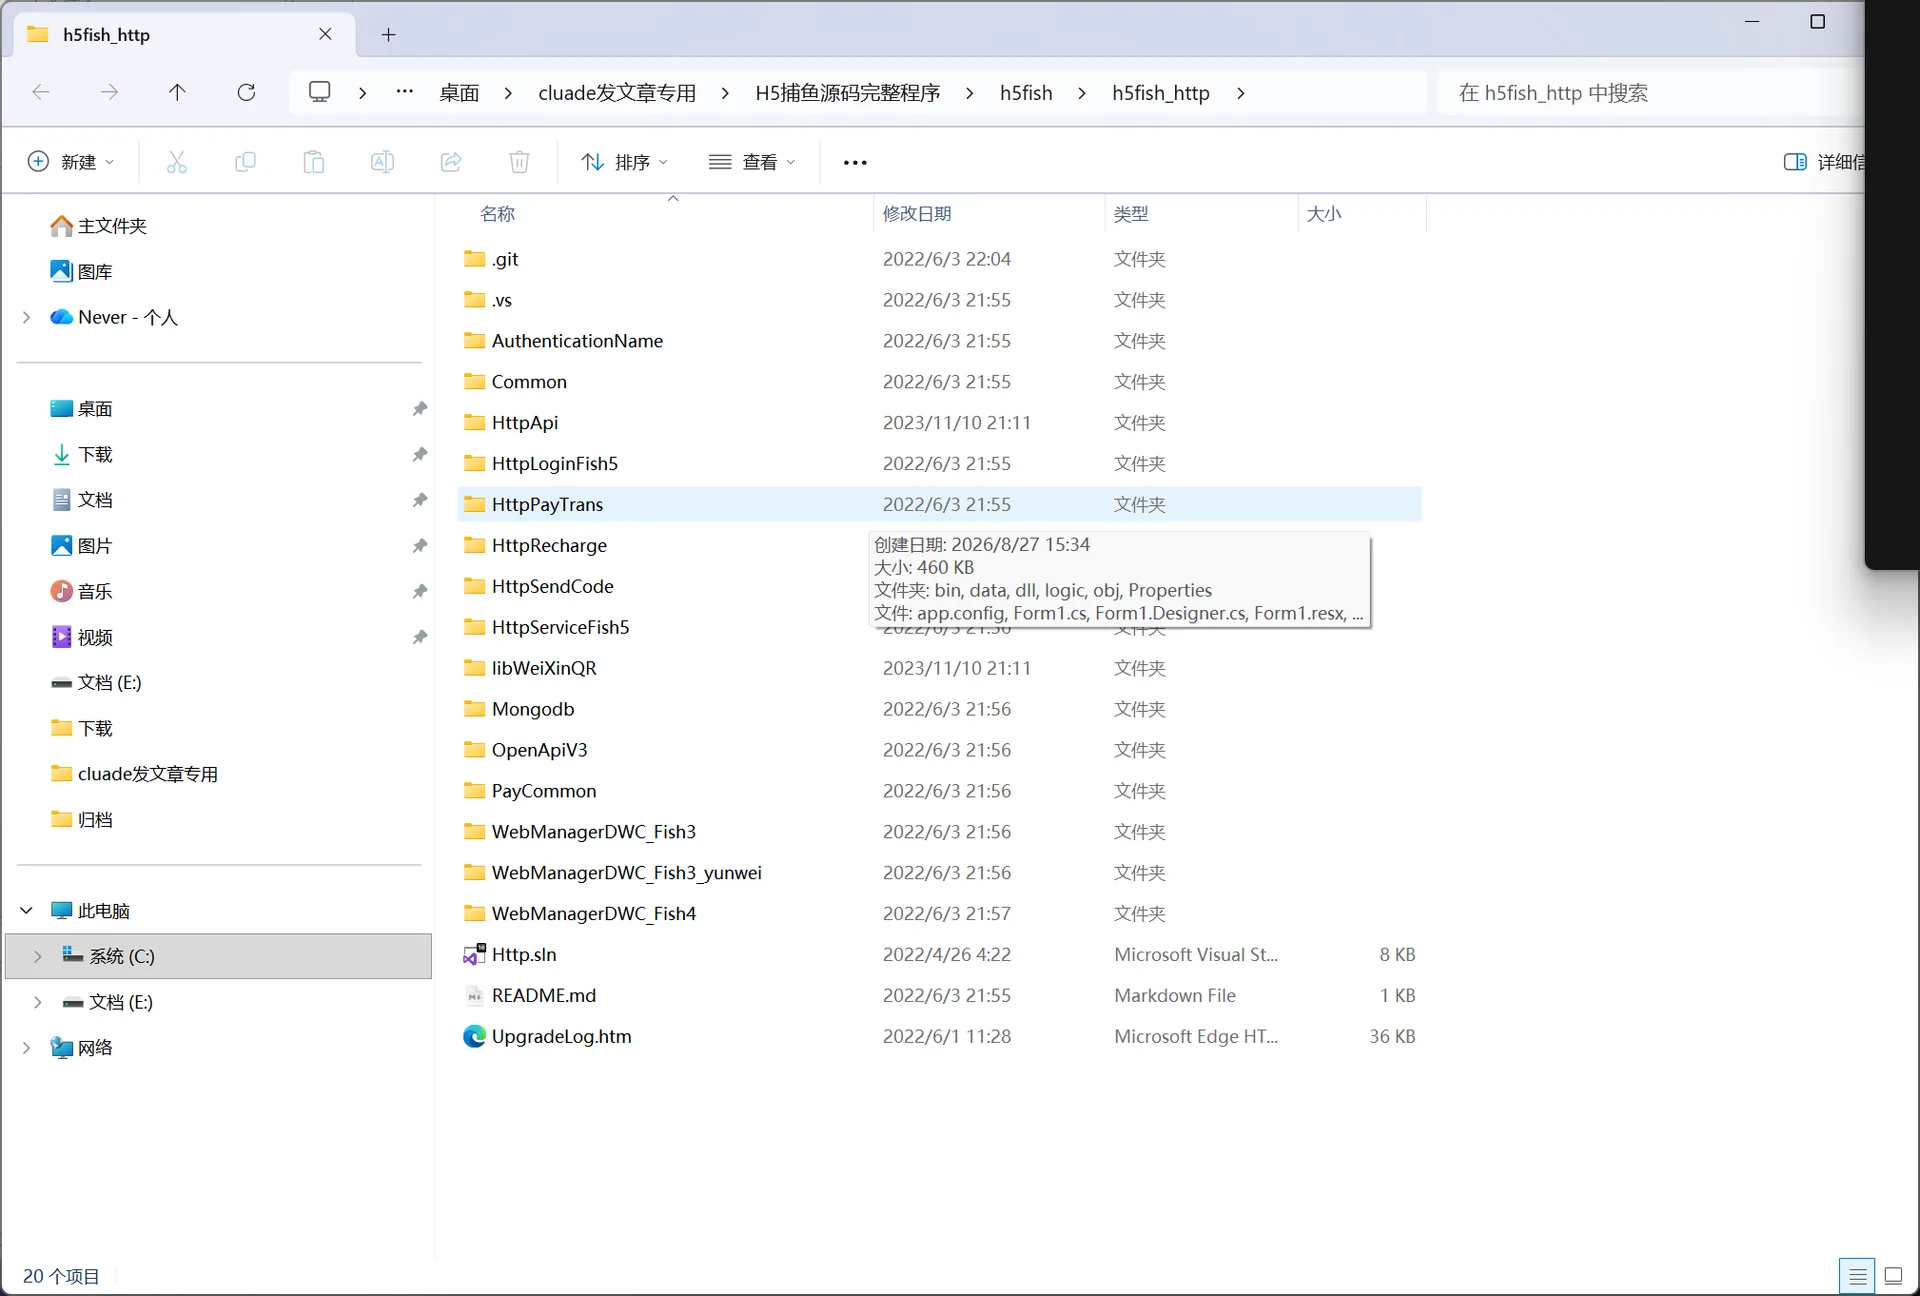The width and height of the screenshot is (1920, 1296).
Task: Refresh the current folder
Action: coord(246,93)
